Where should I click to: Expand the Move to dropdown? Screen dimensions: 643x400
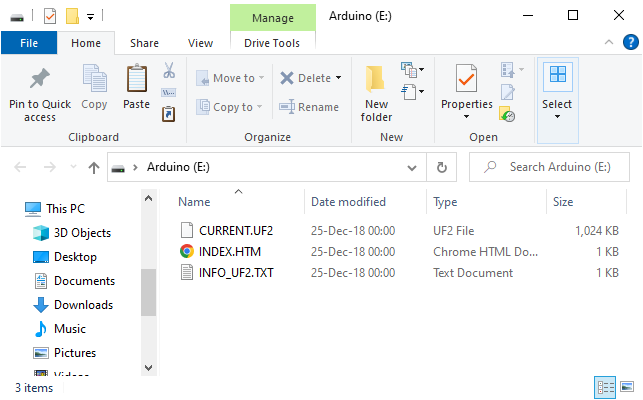pos(261,78)
